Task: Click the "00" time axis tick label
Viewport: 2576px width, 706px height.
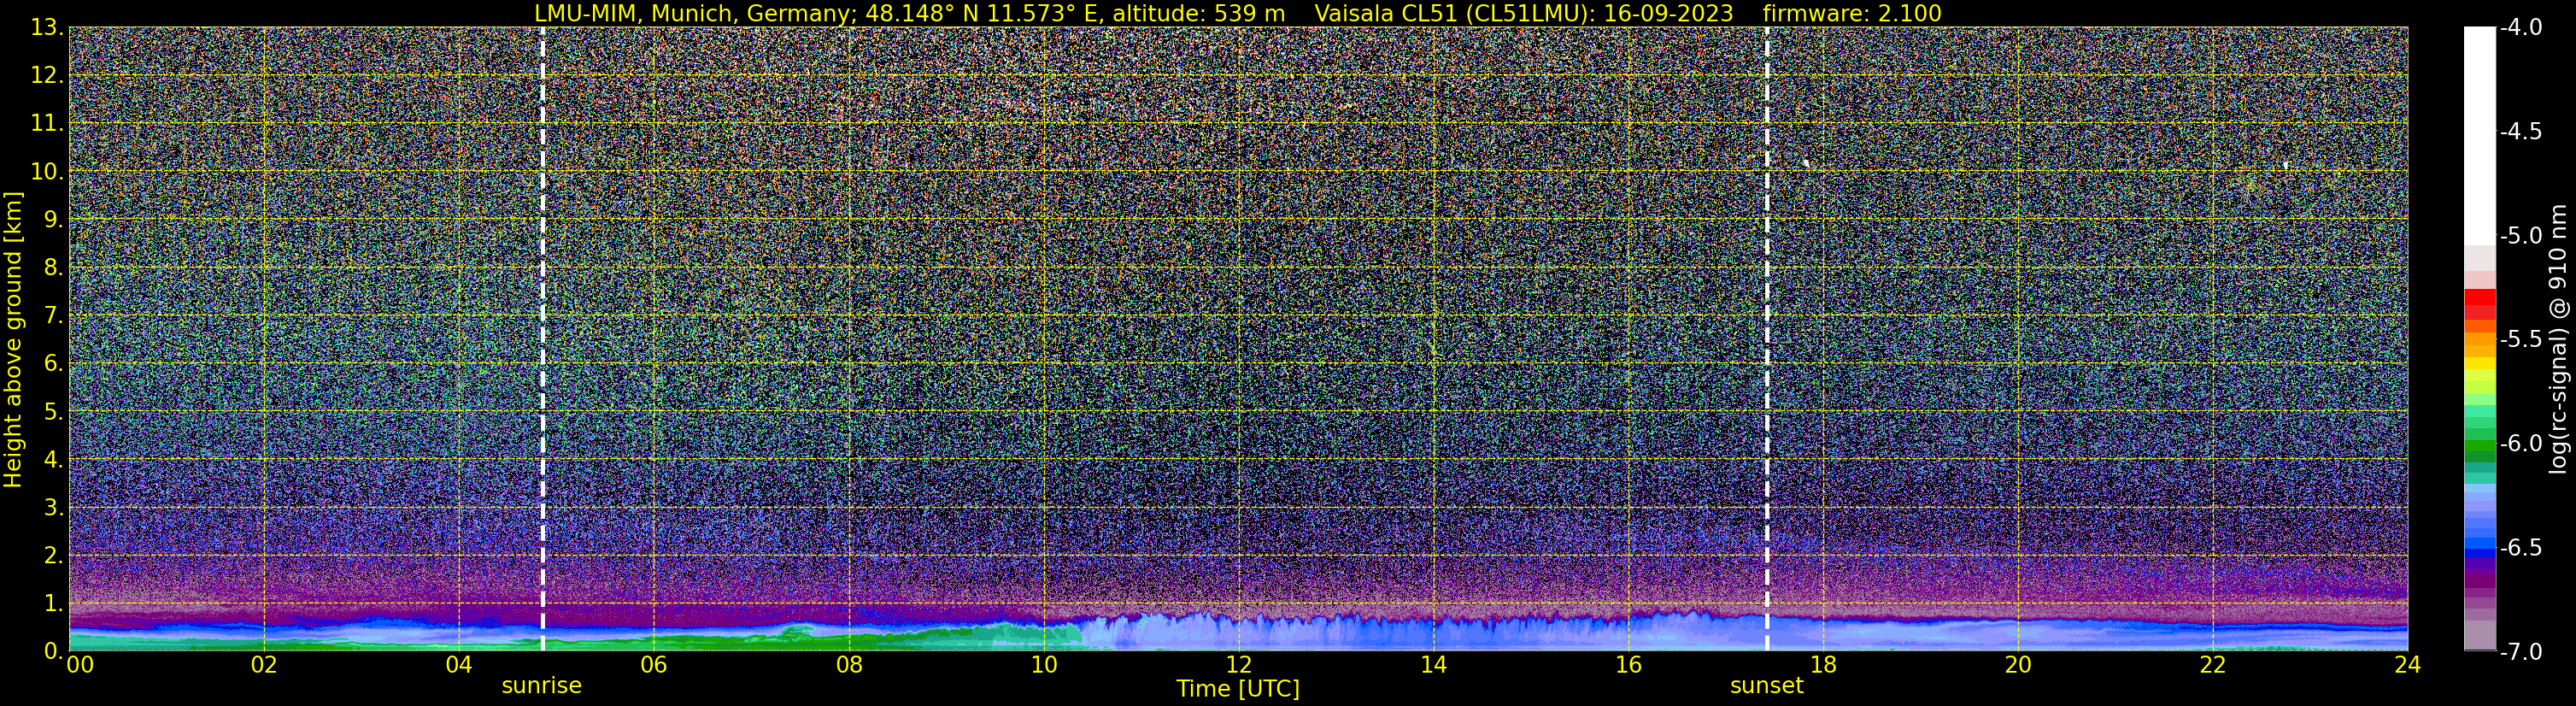Action: (80, 666)
